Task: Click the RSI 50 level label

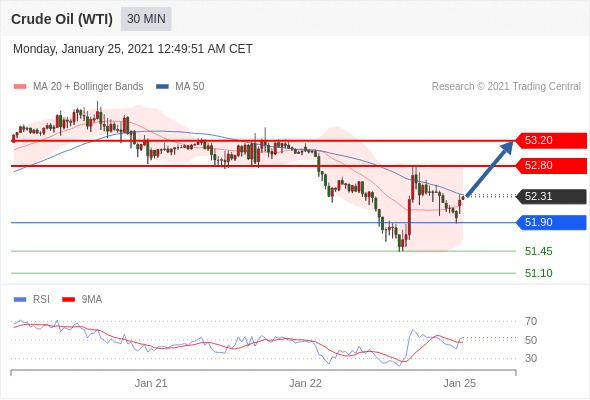Action: point(531,340)
